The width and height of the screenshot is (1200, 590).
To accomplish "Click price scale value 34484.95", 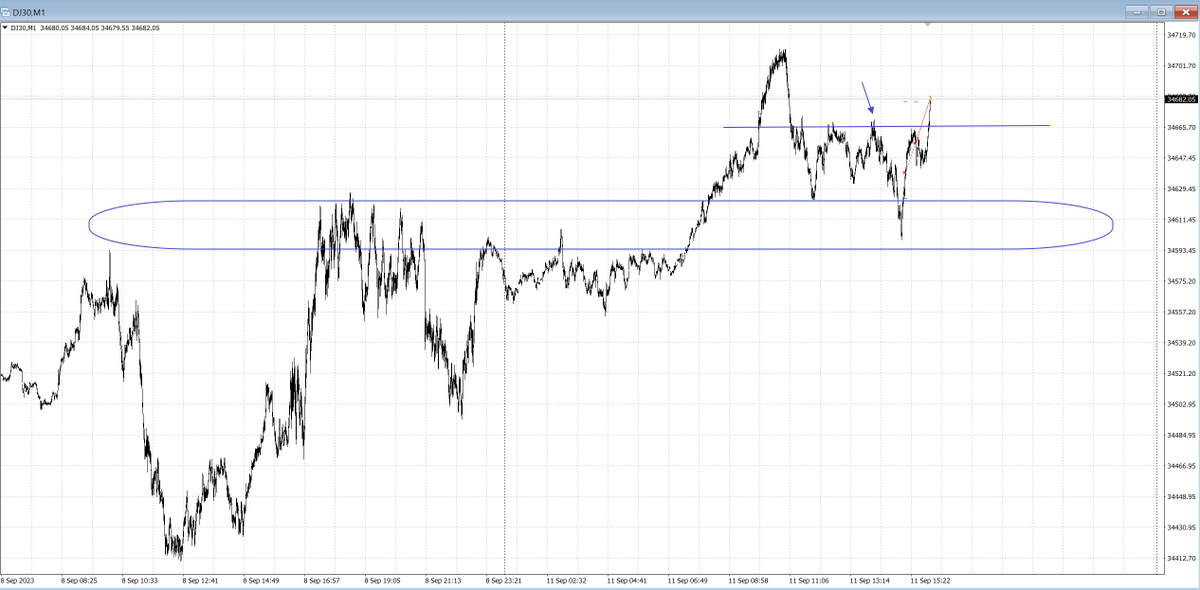I will pyautogui.click(x=1181, y=435).
